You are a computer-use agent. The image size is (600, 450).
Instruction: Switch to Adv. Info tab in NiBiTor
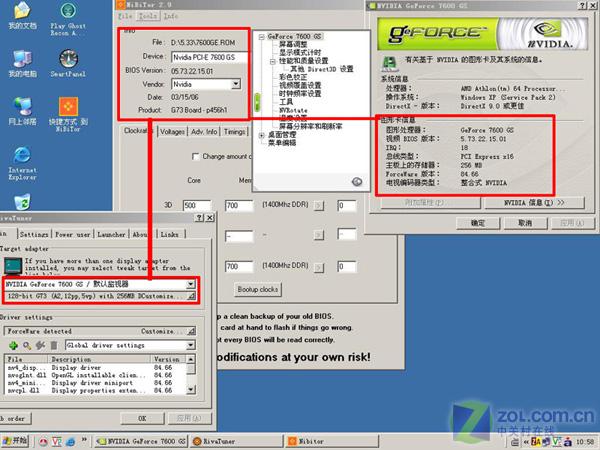[x=204, y=132]
